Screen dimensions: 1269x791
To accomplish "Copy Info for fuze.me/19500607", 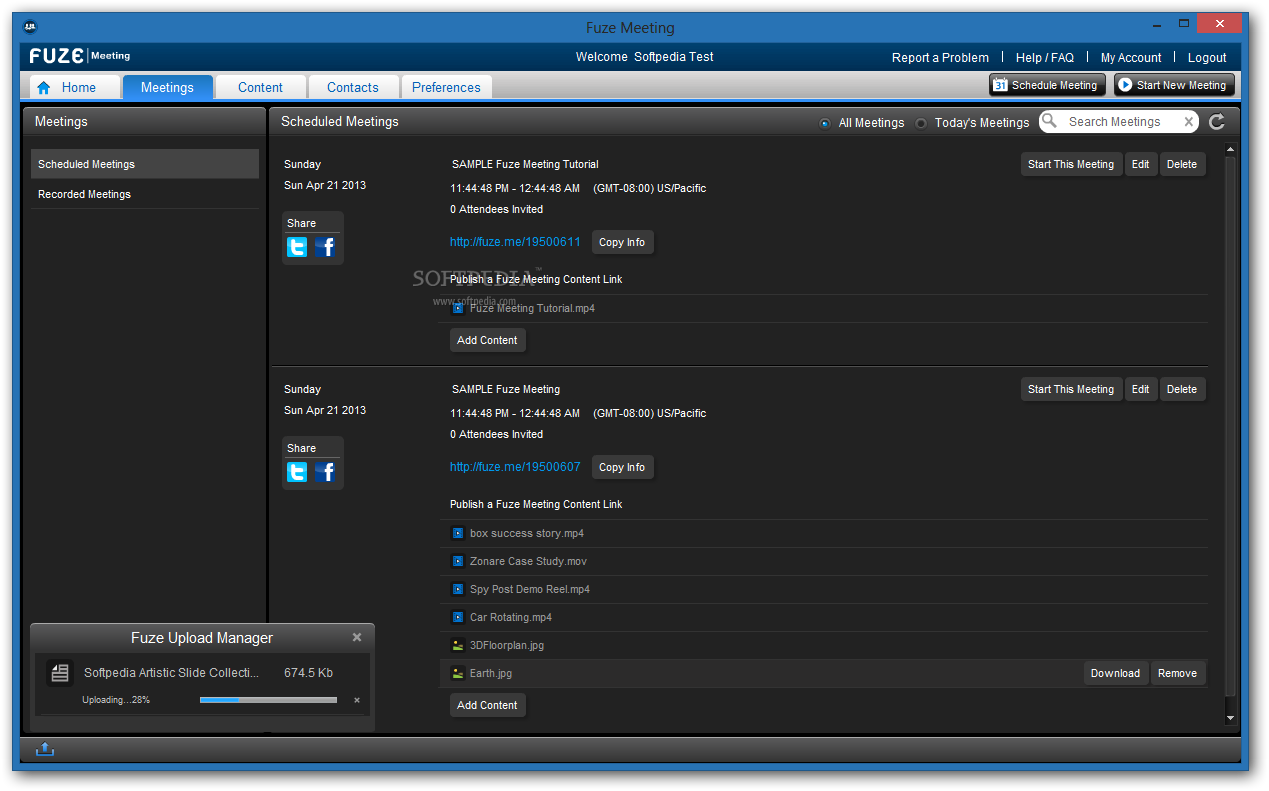I will click(x=622, y=467).
